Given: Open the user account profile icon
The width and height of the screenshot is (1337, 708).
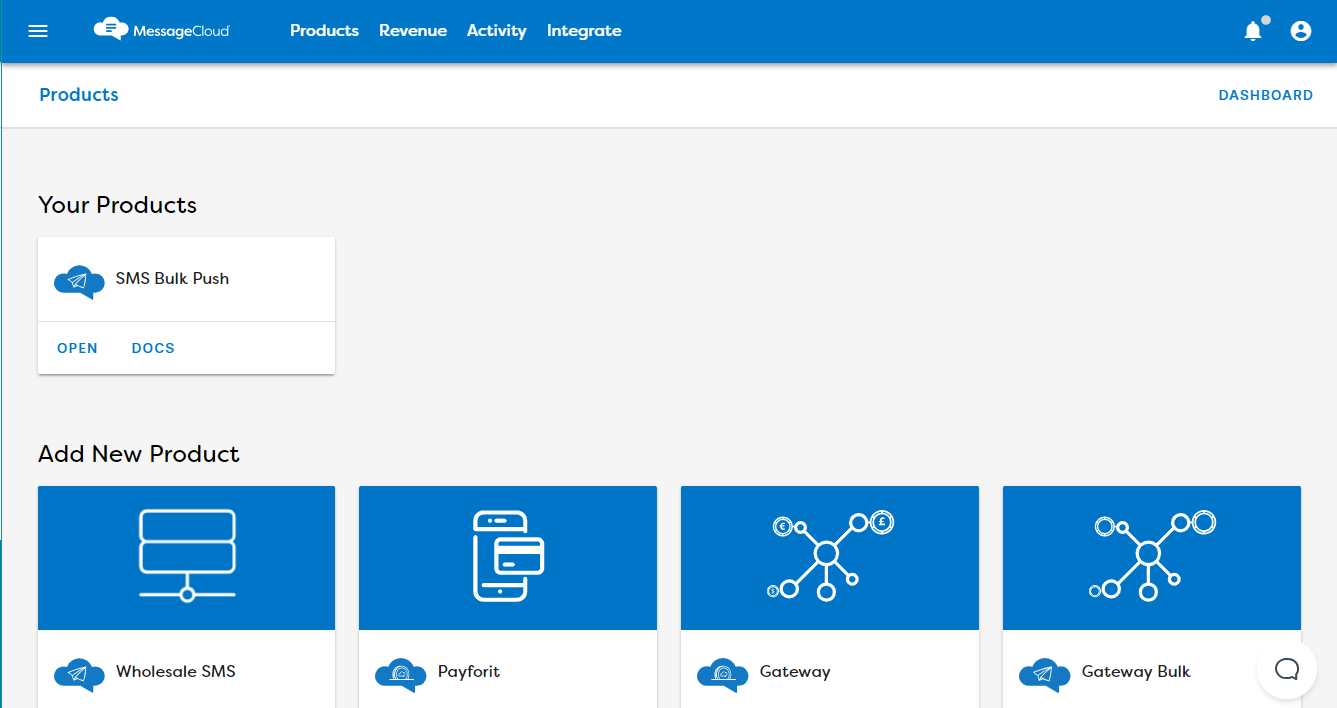Looking at the screenshot, I should pyautogui.click(x=1301, y=31).
